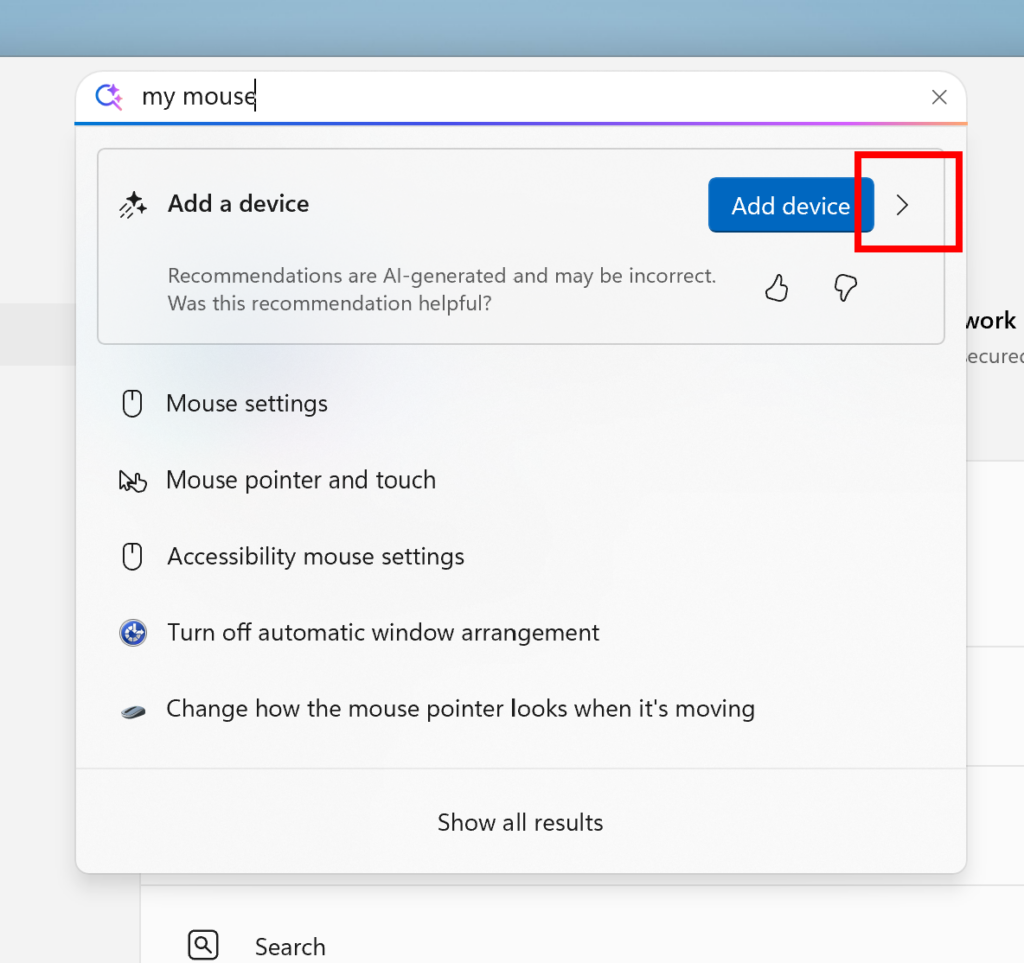Image resolution: width=1024 pixels, height=963 pixels.
Task: Select the Mouse settings result entry
Action: click(x=246, y=403)
